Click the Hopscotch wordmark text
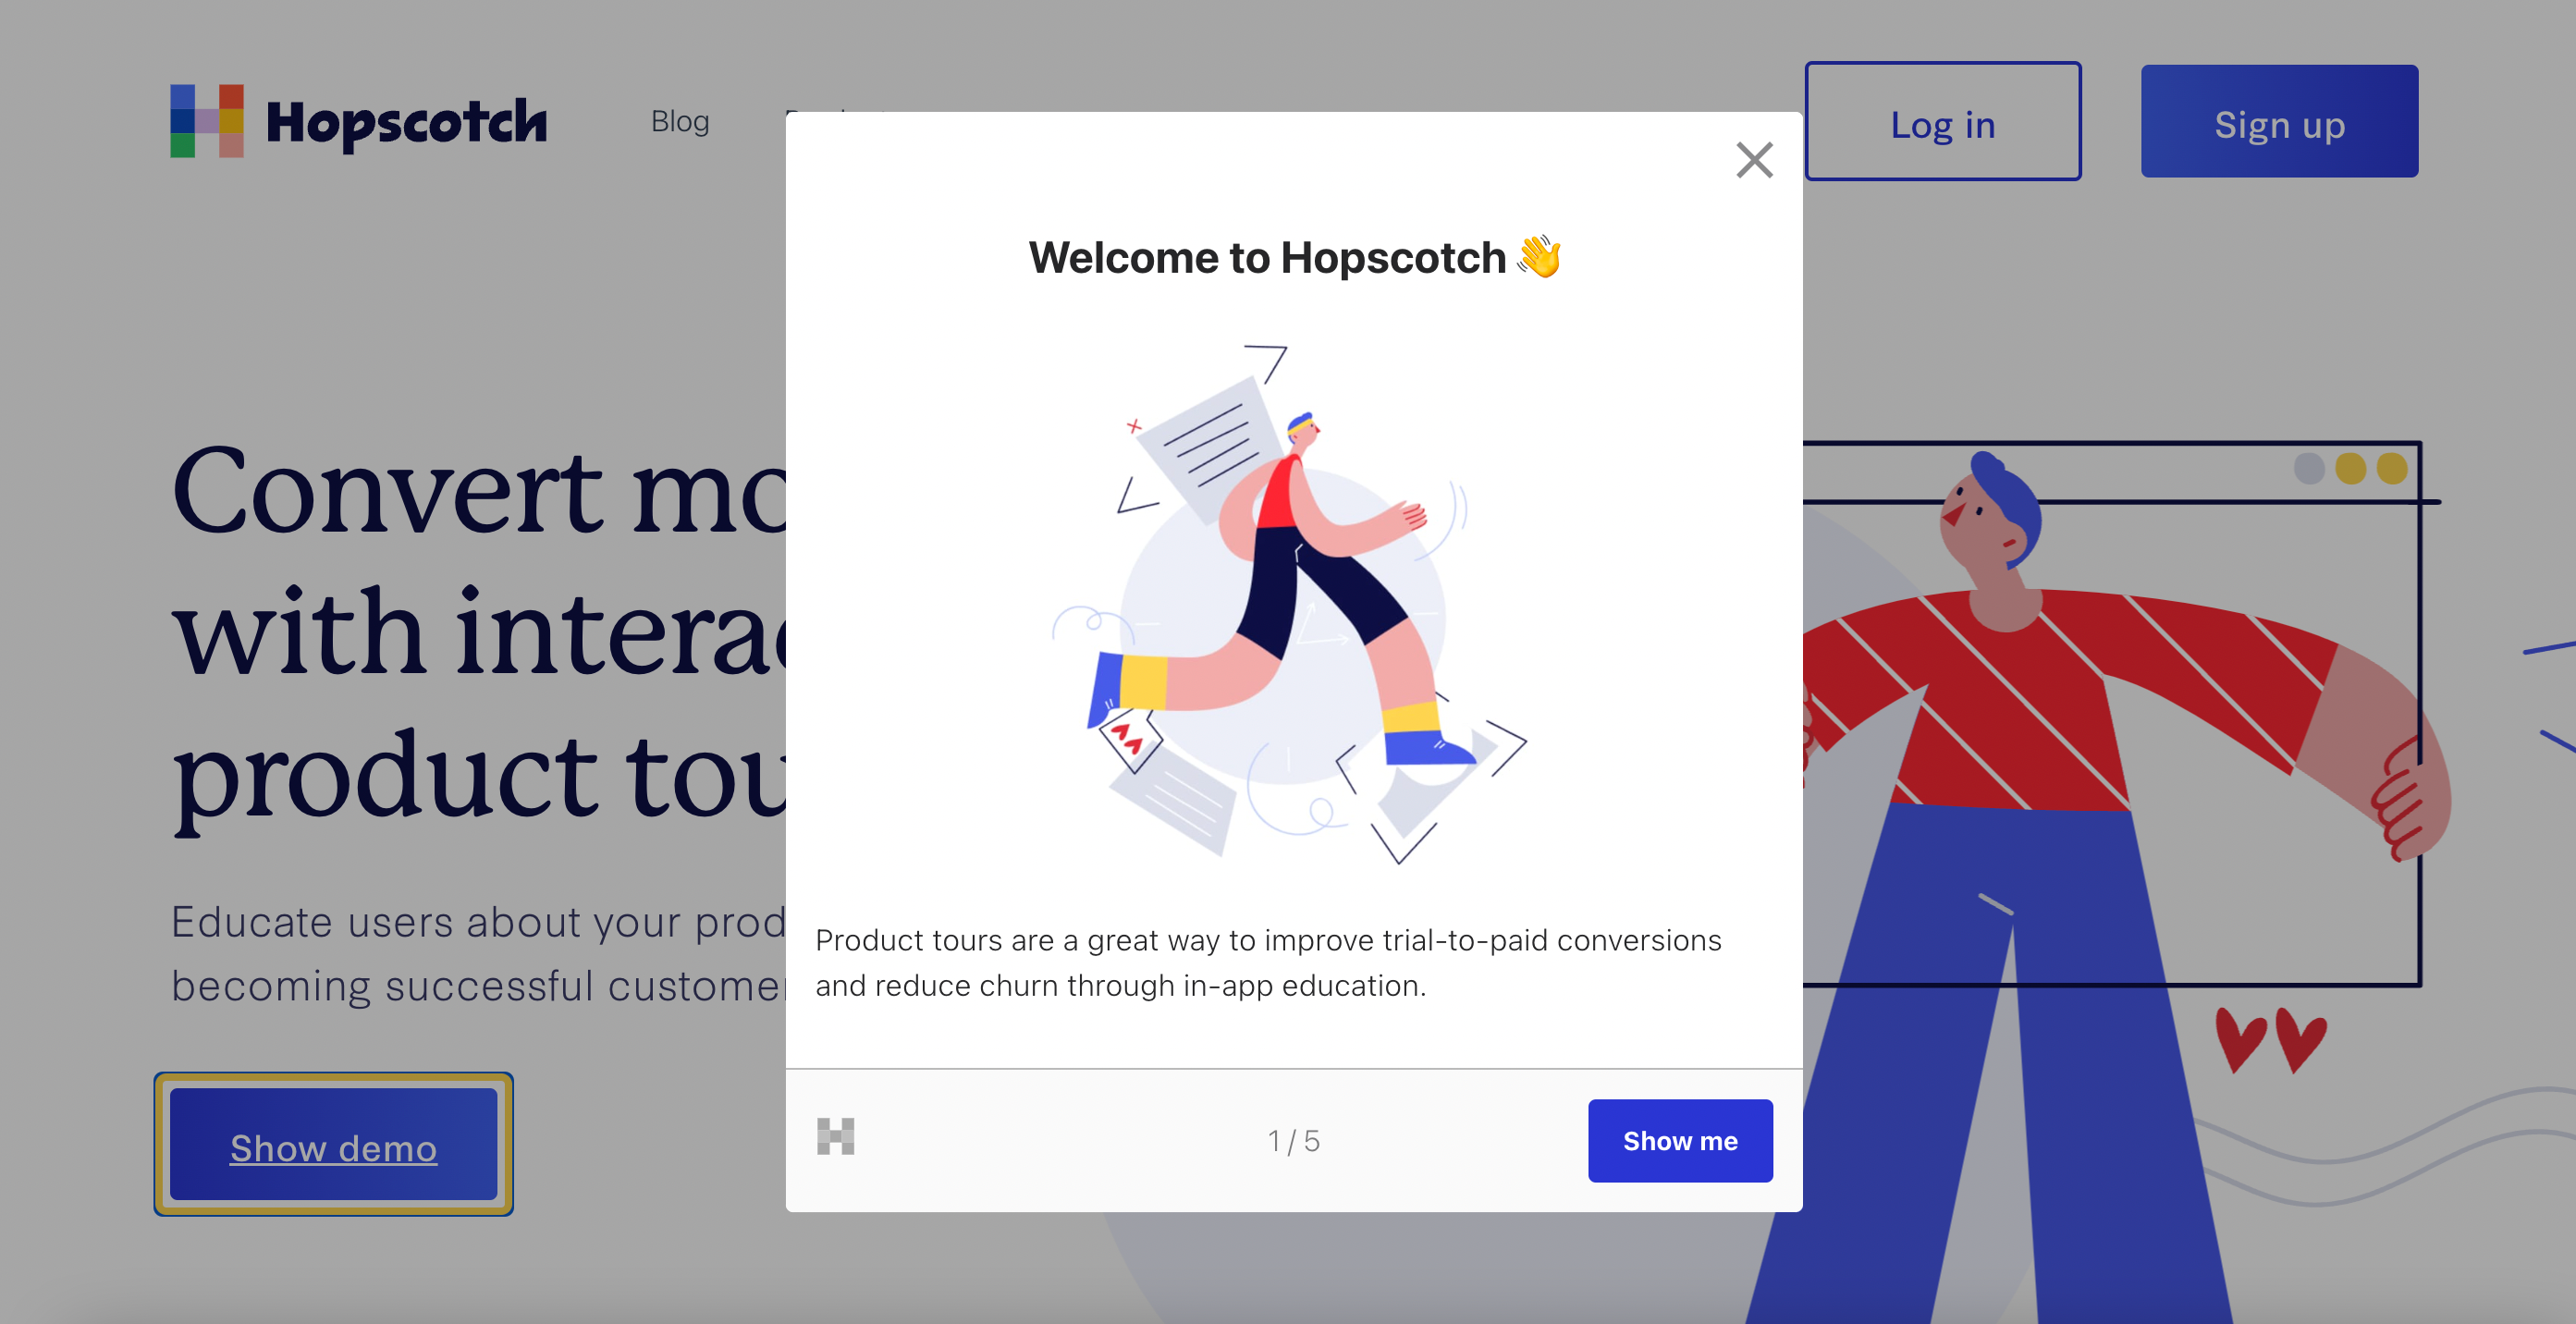The height and width of the screenshot is (1324, 2576). [407, 120]
